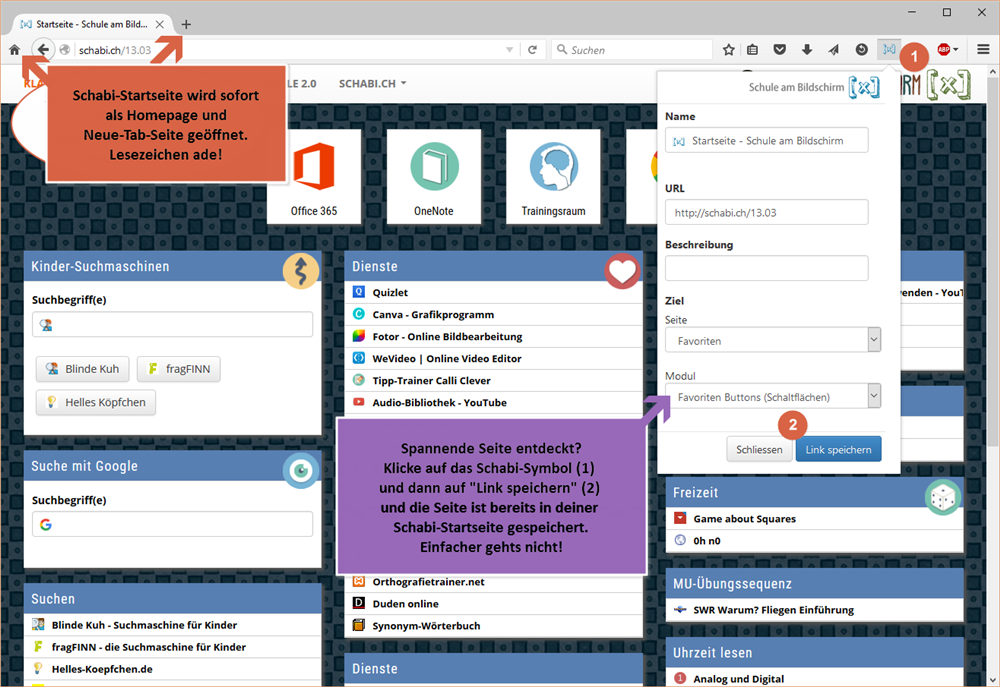Click the Schabi extension toolbar icon
1000x687 pixels.
[x=888, y=49]
